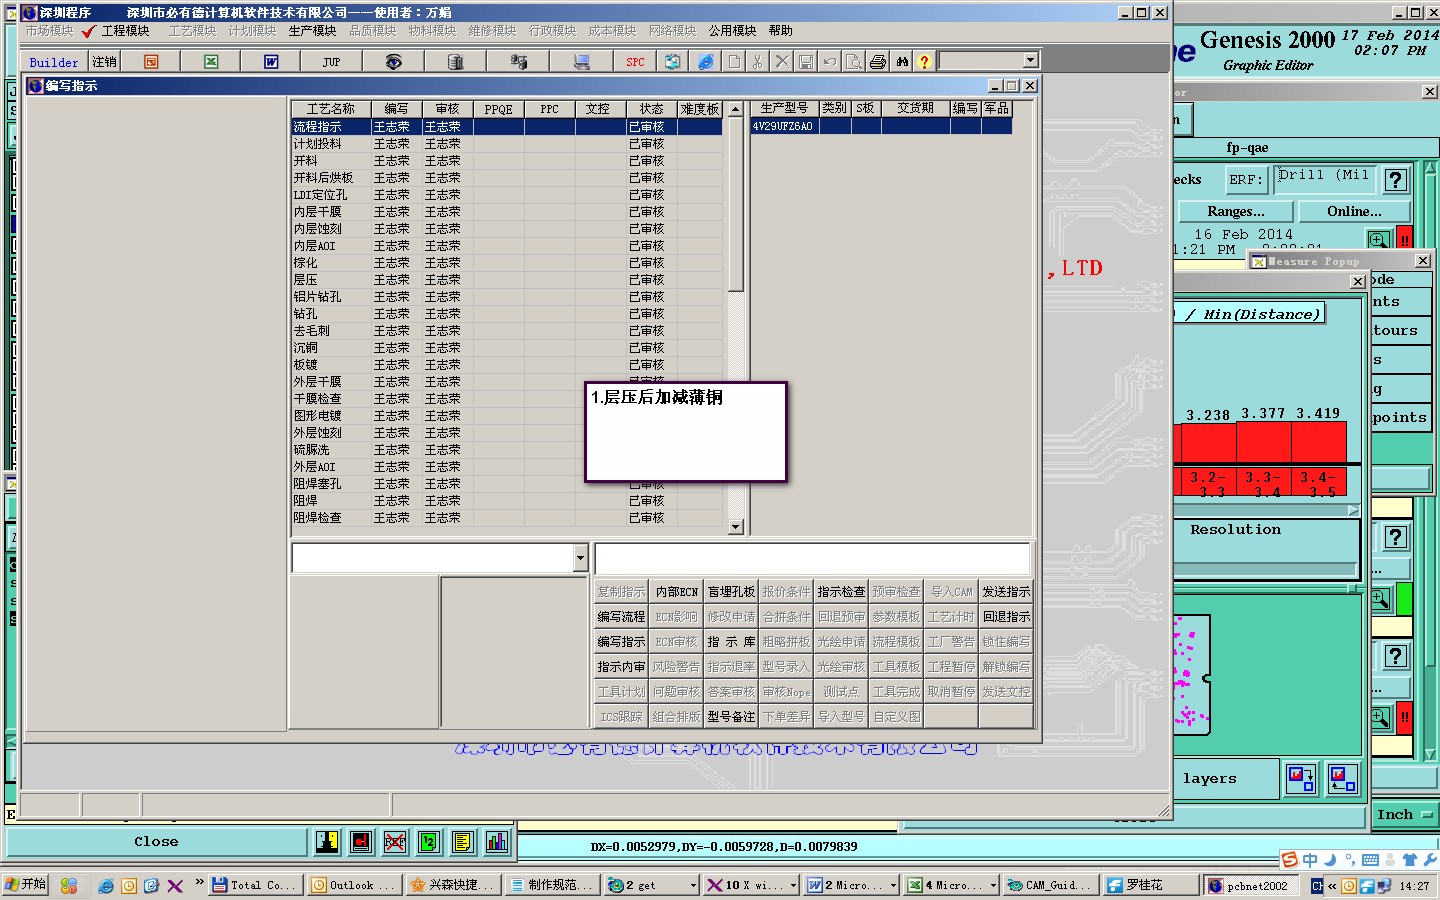Click the Online... button in Genesis window
1440x900 pixels.
click(x=1354, y=211)
